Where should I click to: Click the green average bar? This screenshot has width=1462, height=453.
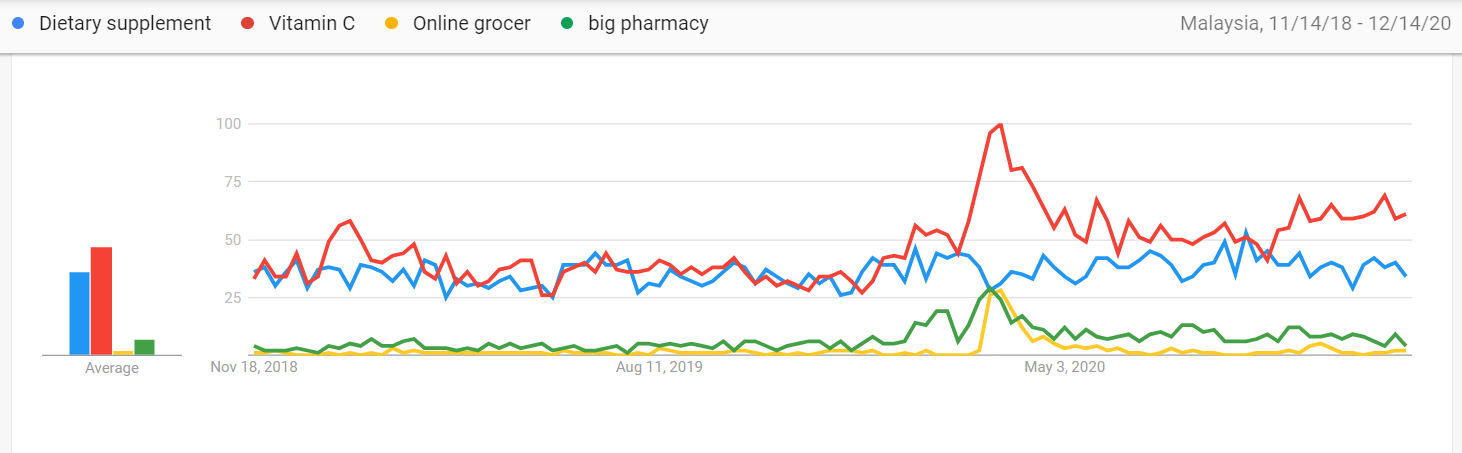pos(144,347)
